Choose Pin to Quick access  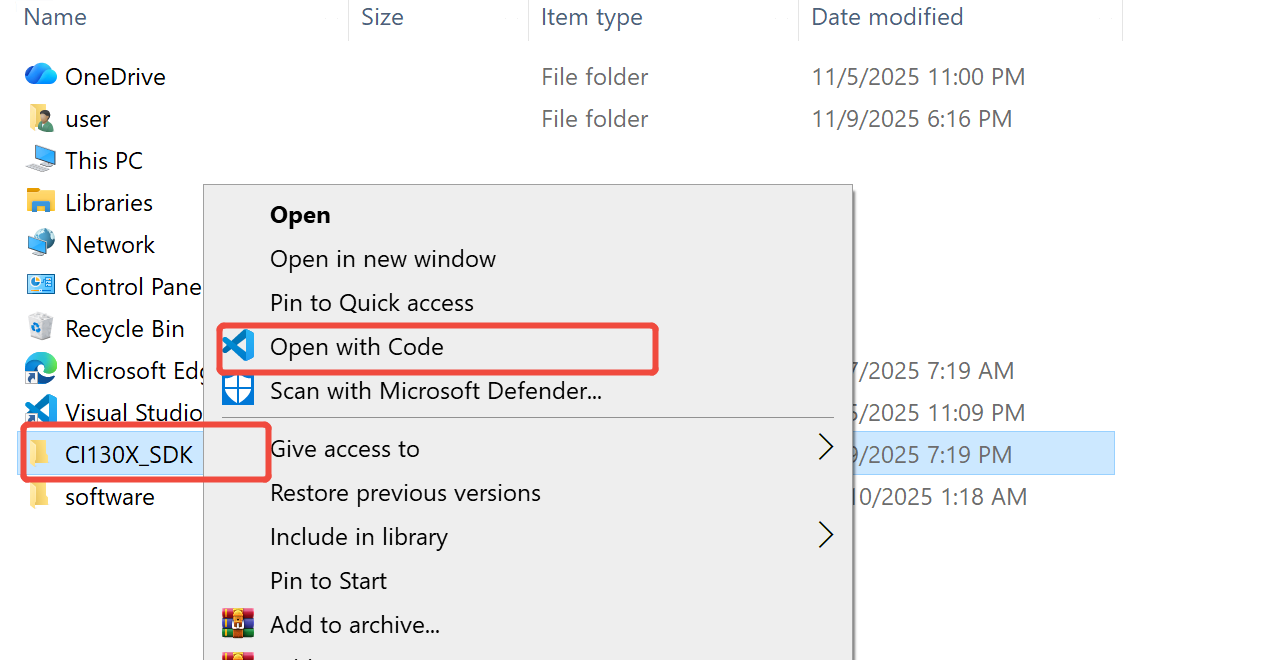coord(372,303)
